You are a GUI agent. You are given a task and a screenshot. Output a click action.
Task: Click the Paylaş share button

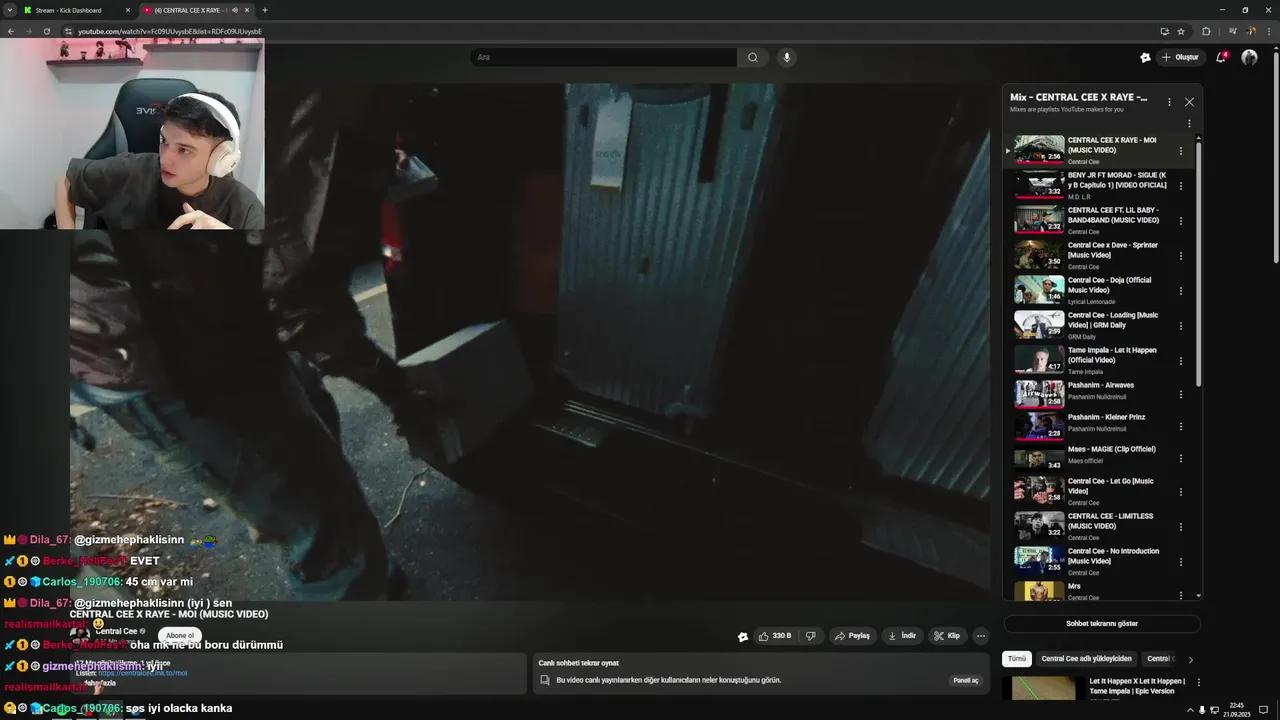click(853, 636)
